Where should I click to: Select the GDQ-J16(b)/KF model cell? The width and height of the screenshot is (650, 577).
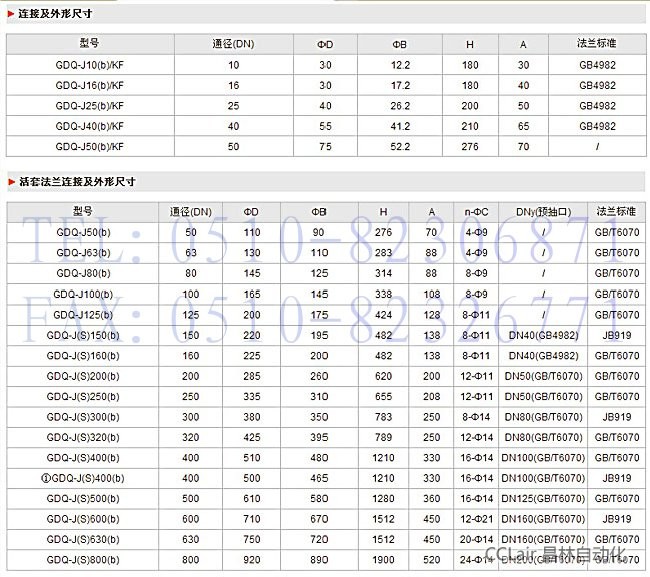pos(90,85)
